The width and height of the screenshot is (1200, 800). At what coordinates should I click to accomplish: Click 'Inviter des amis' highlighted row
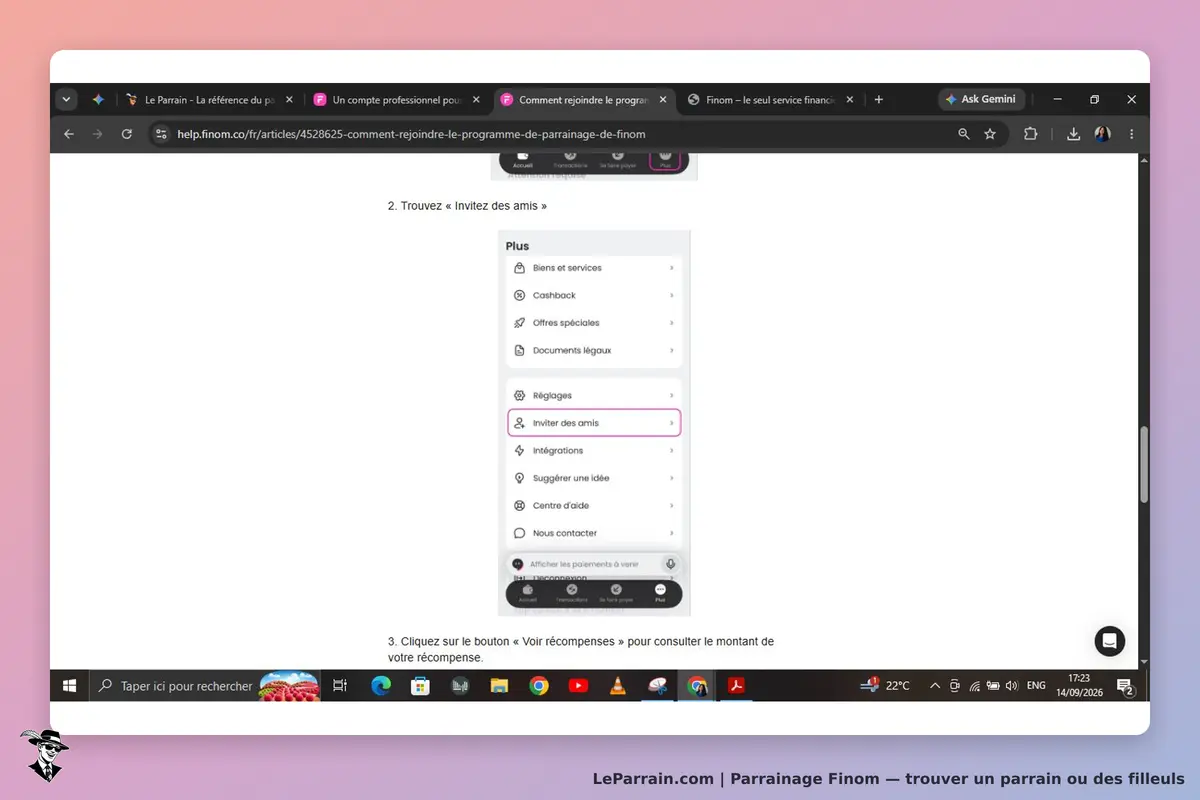tap(594, 423)
